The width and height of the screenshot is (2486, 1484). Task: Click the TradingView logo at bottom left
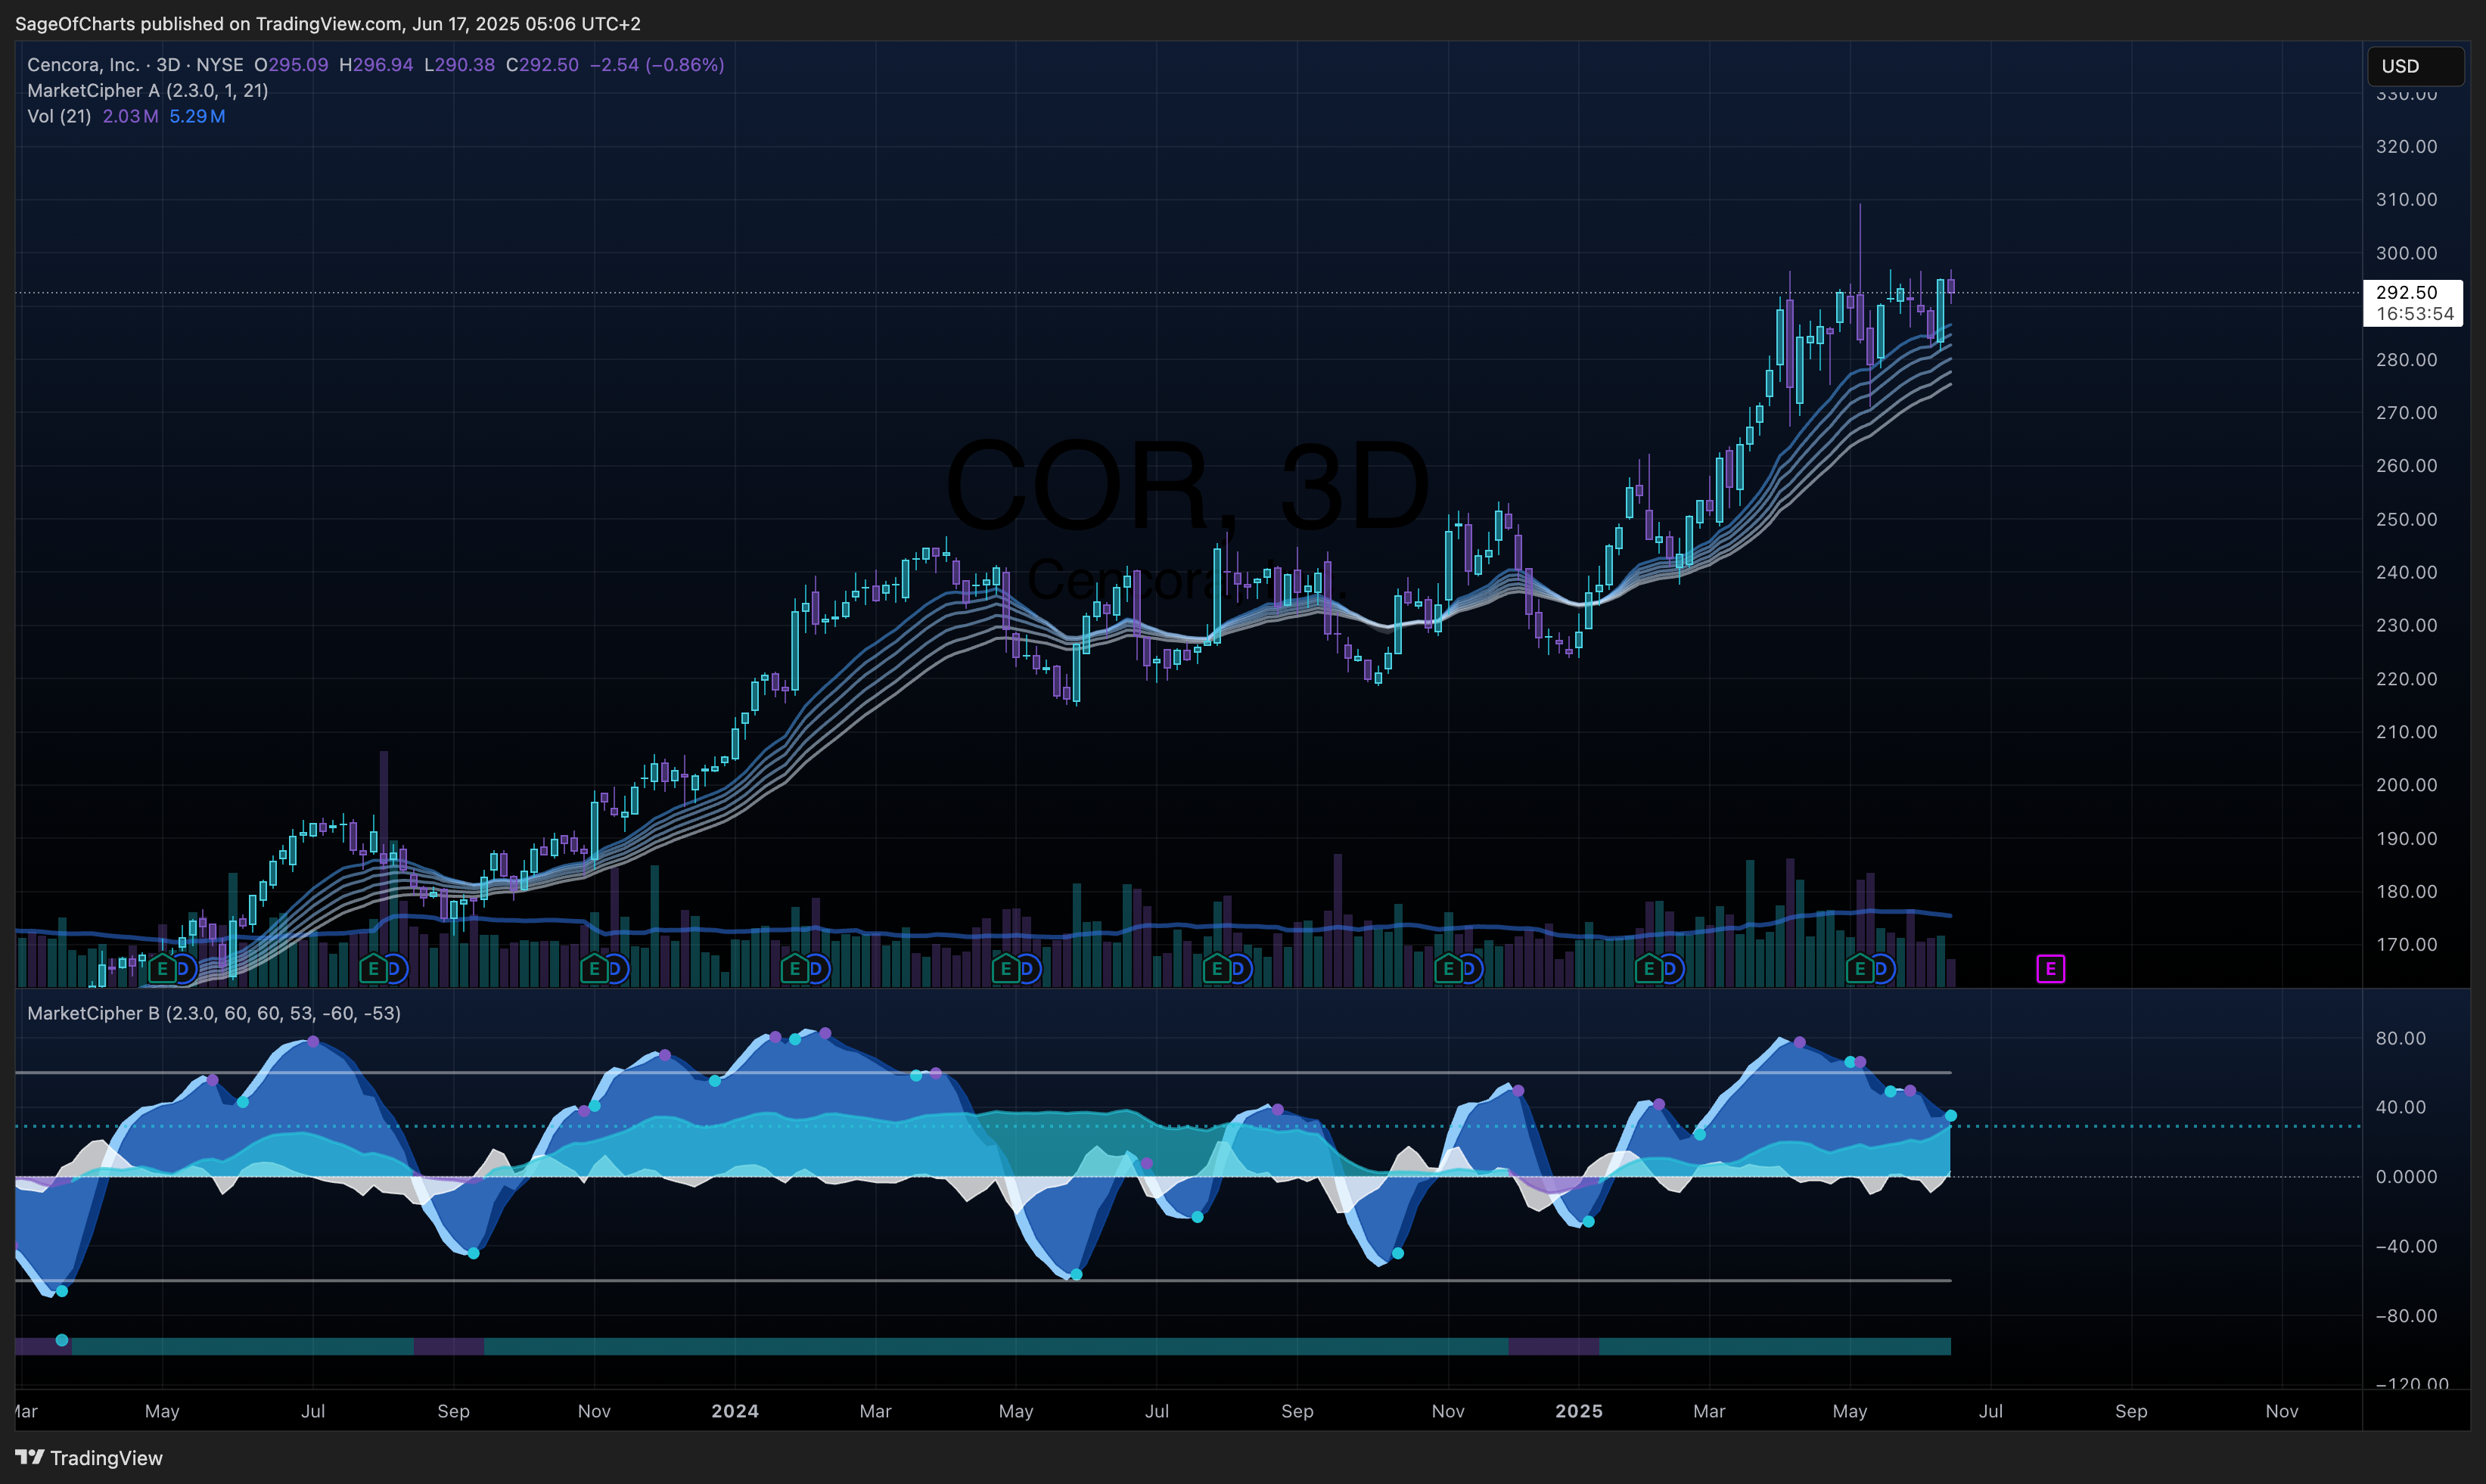tap(89, 1458)
